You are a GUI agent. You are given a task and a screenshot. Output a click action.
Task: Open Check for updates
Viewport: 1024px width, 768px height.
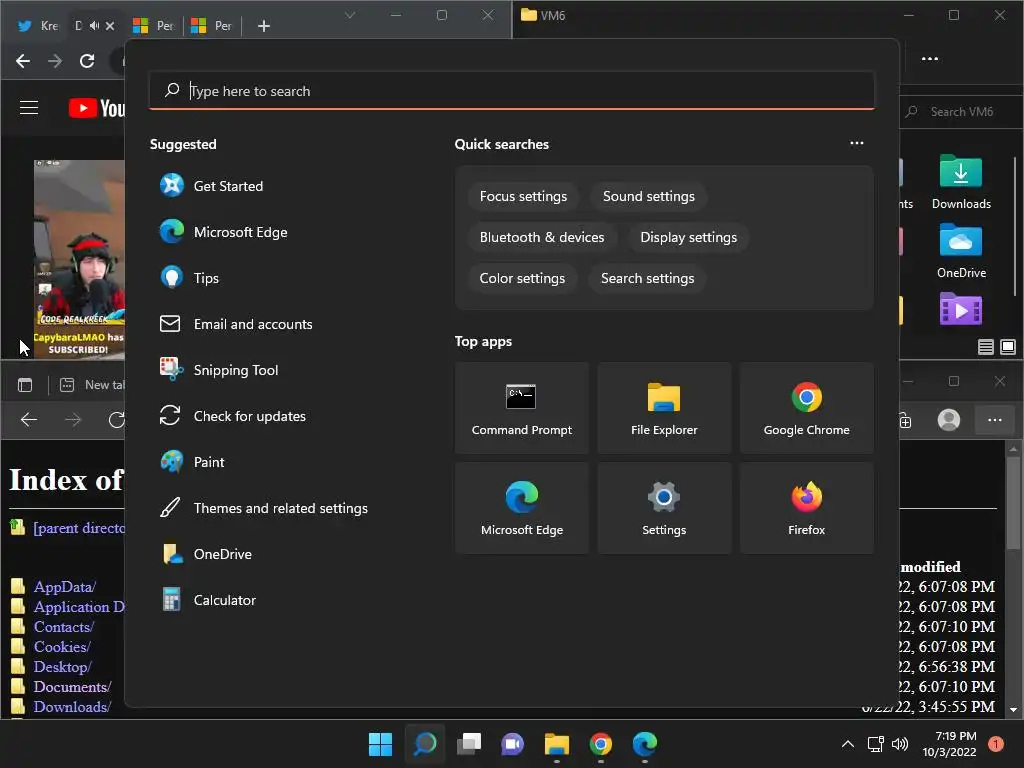pos(232,416)
